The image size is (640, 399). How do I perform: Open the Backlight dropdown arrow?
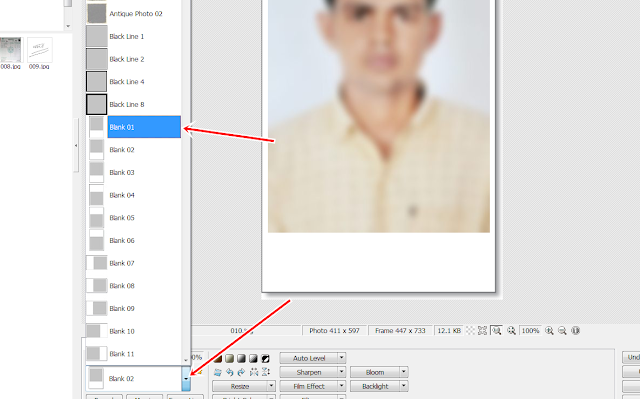(x=404, y=386)
